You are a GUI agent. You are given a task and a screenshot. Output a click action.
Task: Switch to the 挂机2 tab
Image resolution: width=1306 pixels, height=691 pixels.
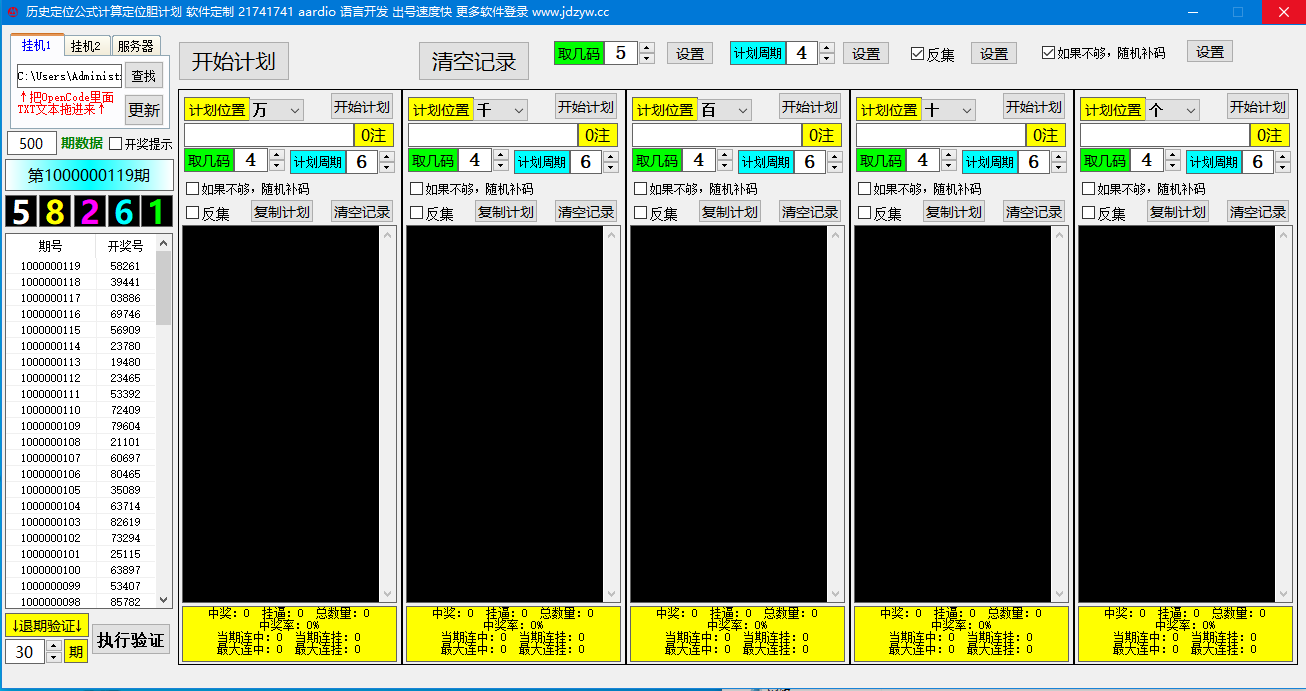click(x=86, y=46)
